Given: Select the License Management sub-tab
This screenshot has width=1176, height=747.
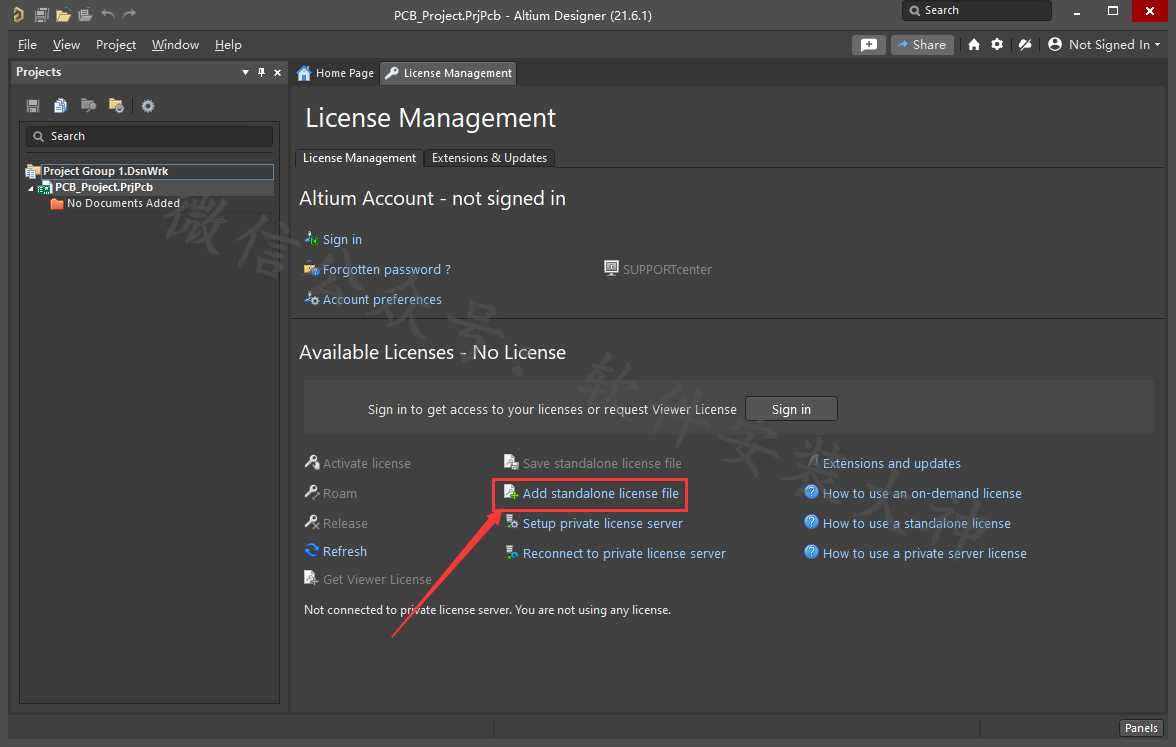Looking at the screenshot, I should click(359, 158).
